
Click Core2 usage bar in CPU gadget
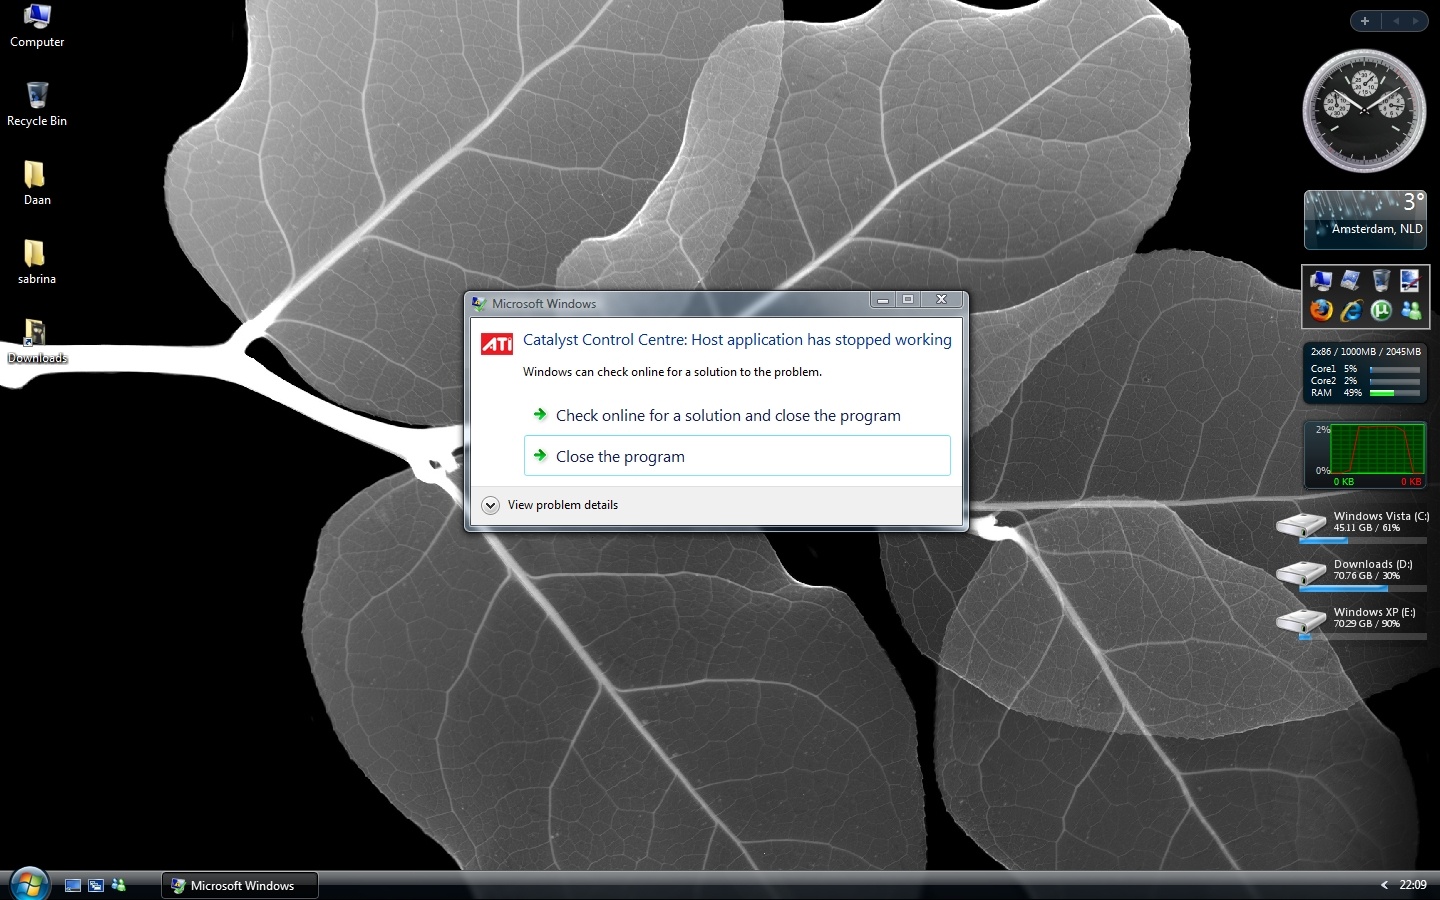(1395, 381)
